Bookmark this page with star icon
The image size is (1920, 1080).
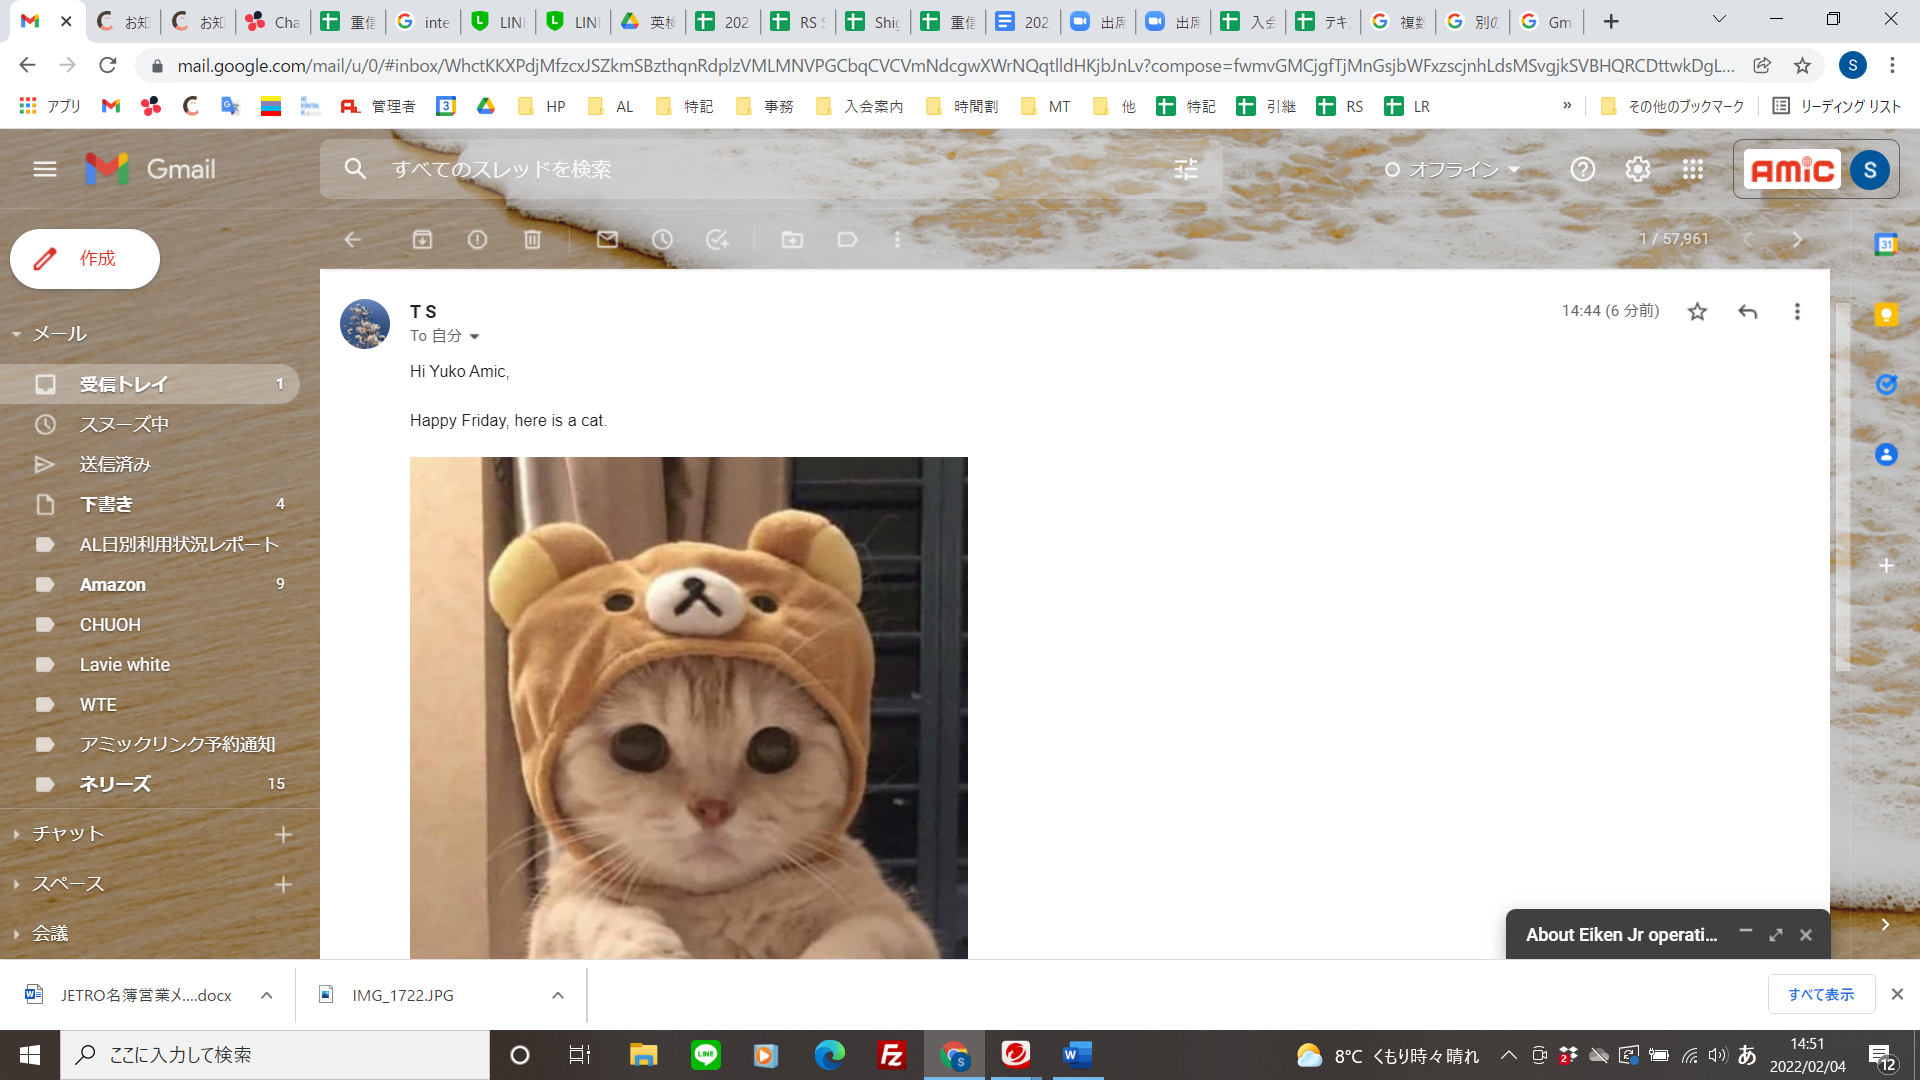pyautogui.click(x=1802, y=65)
